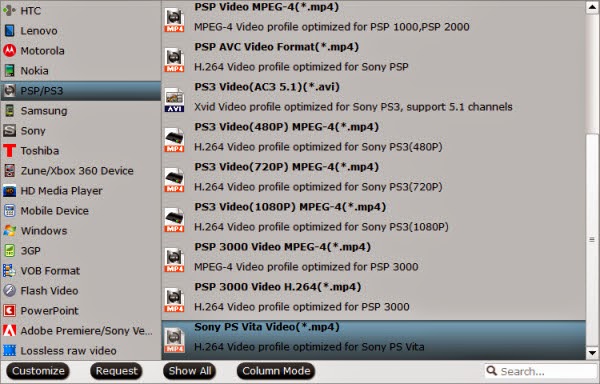Click the scrollbar up arrow

click(x=592, y=8)
